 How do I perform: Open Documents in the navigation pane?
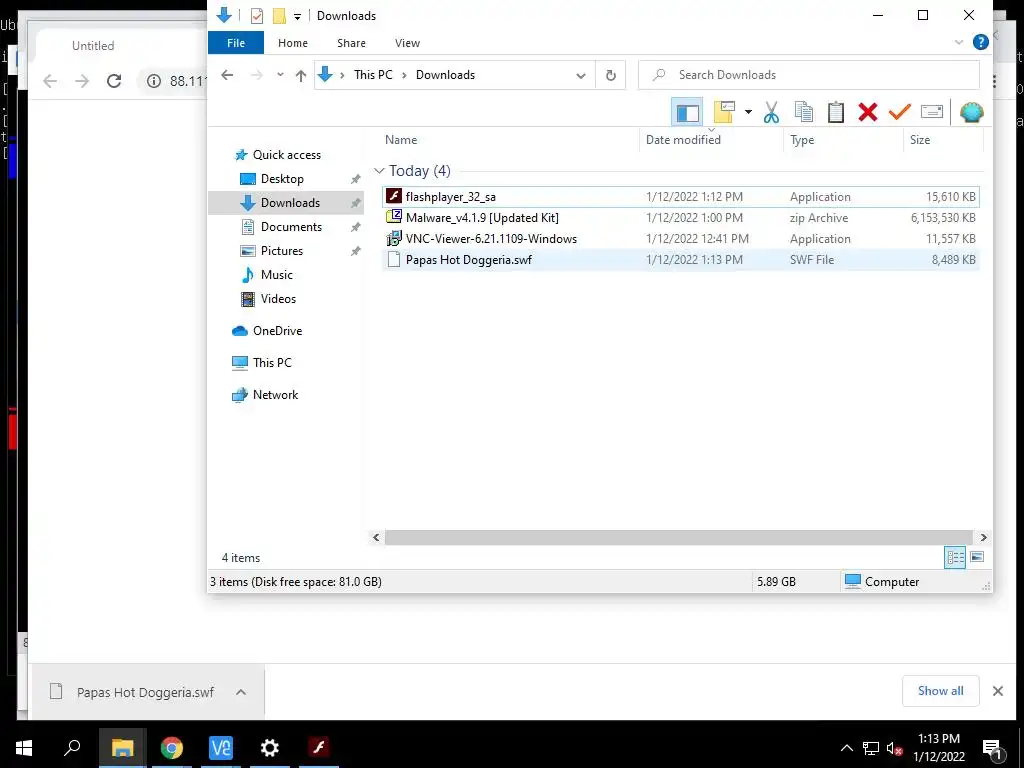point(291,227)
